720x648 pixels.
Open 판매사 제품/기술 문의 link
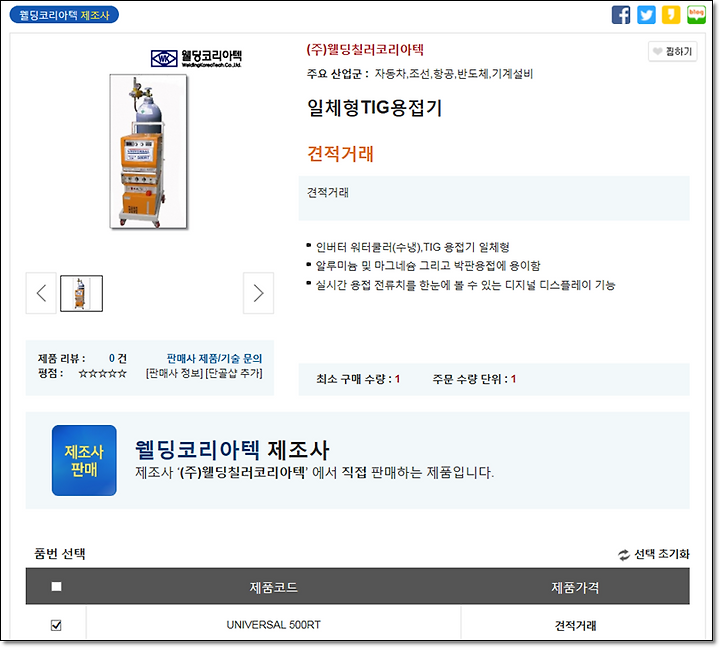tap(214, 358)
